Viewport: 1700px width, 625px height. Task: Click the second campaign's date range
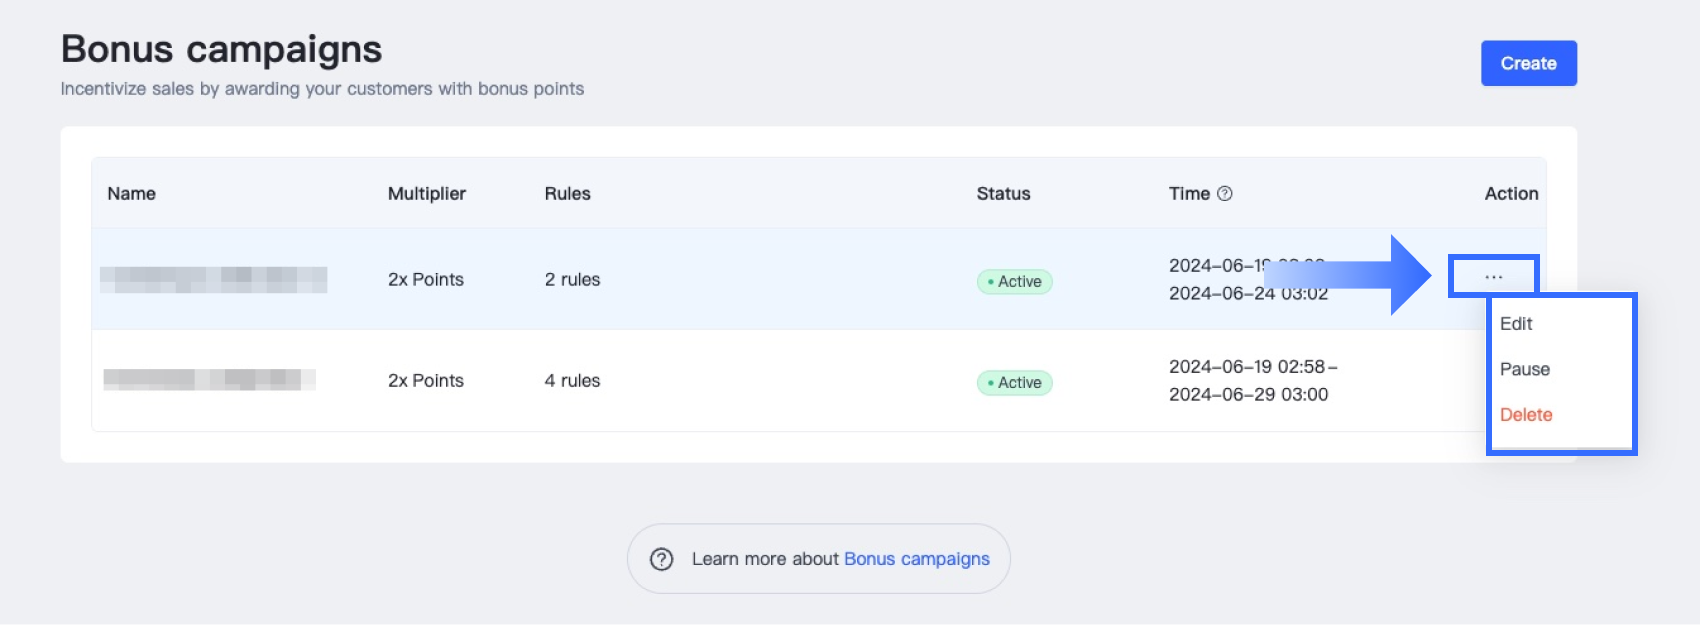(1251, 381)
